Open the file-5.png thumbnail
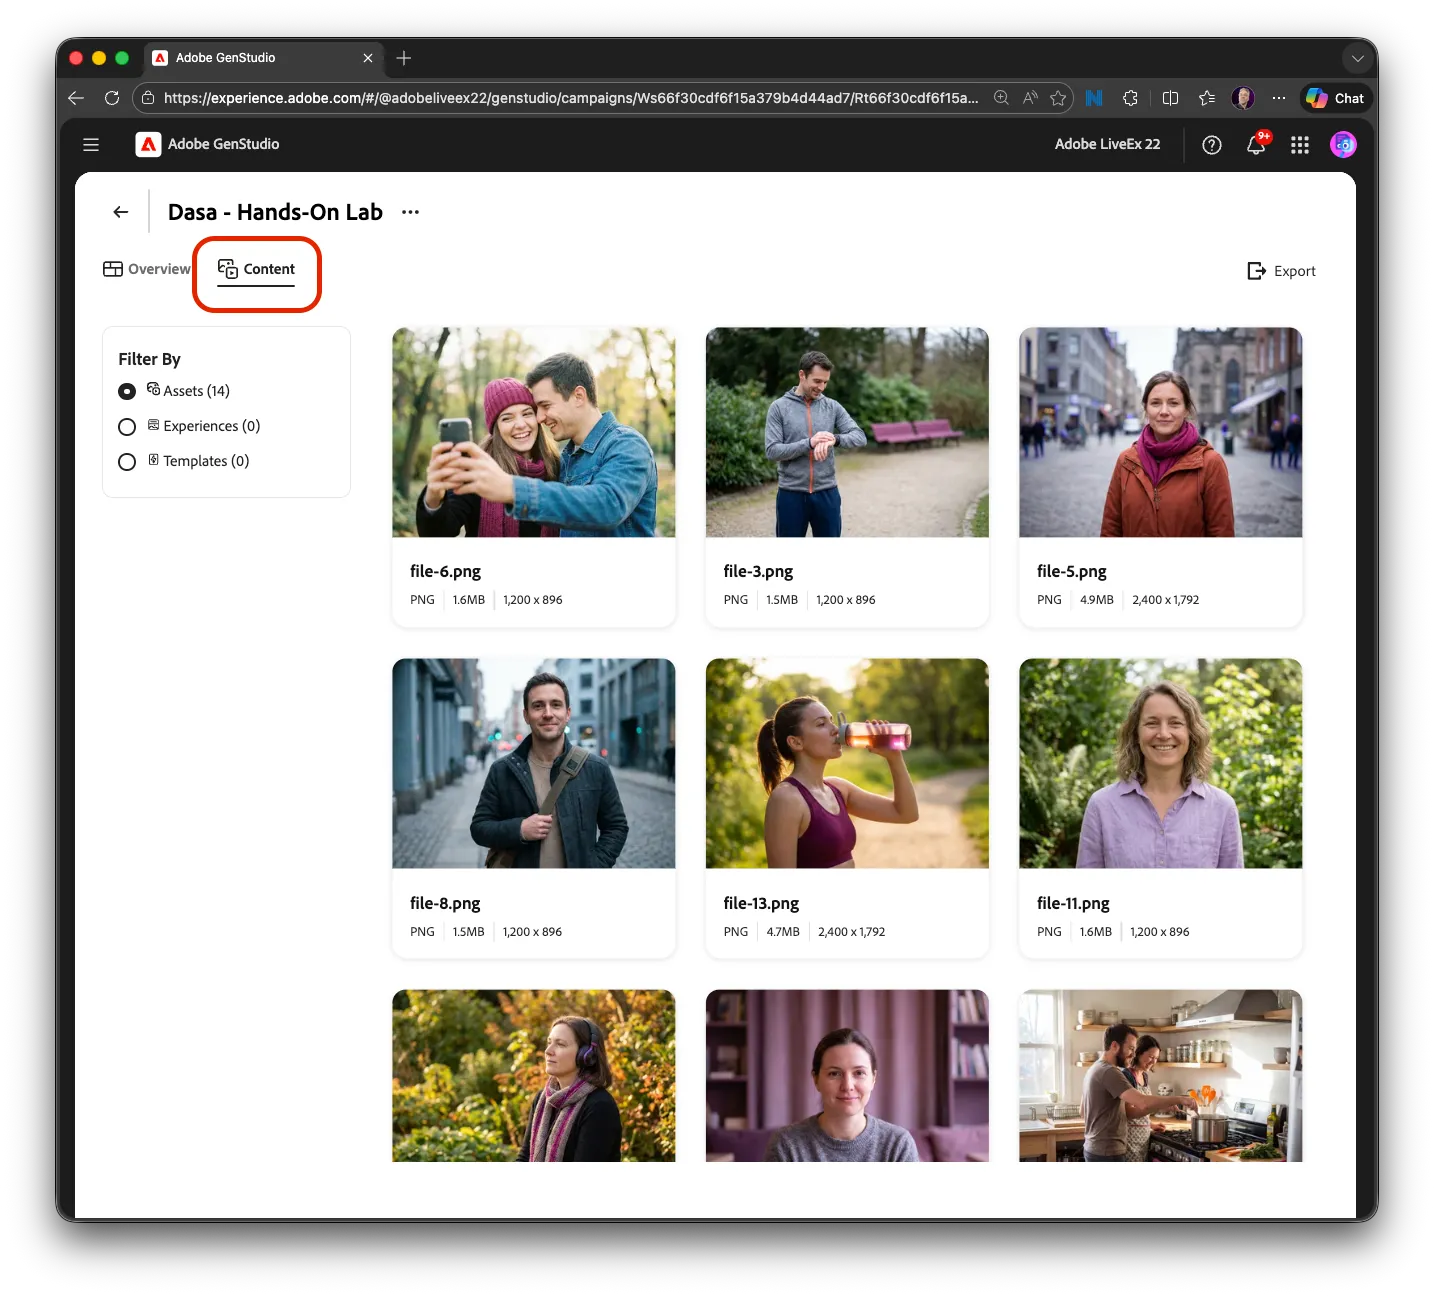This screenshot has width=1434, height=1296. [1160, 432]
